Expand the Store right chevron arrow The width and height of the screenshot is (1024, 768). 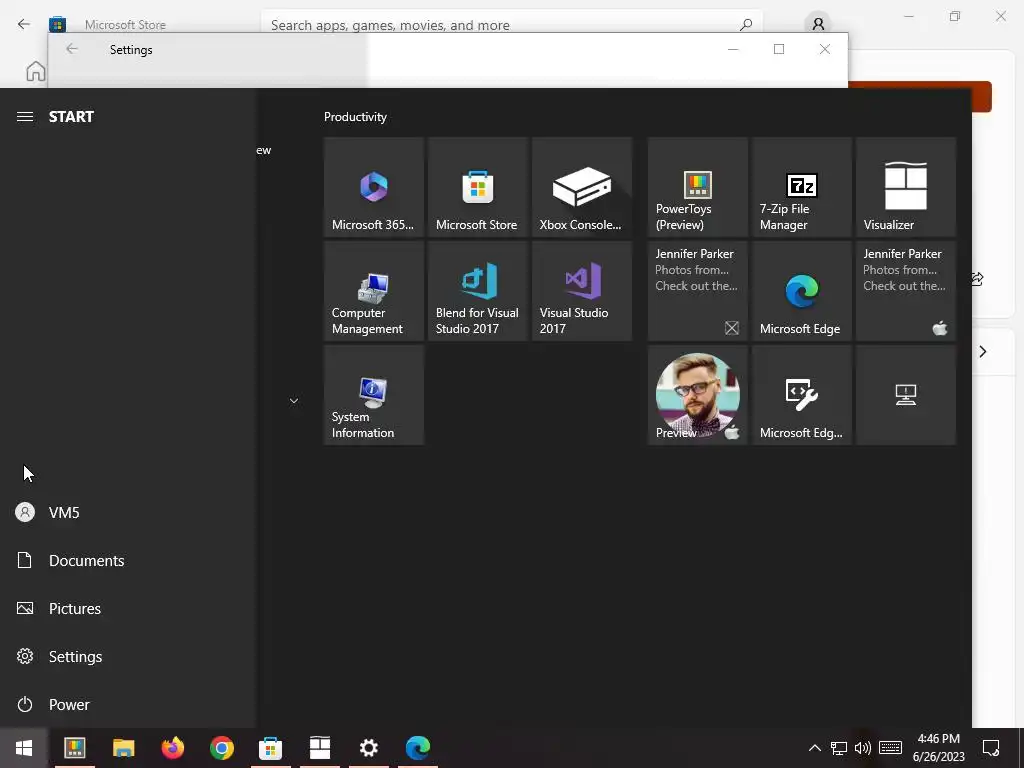(983, 351)
